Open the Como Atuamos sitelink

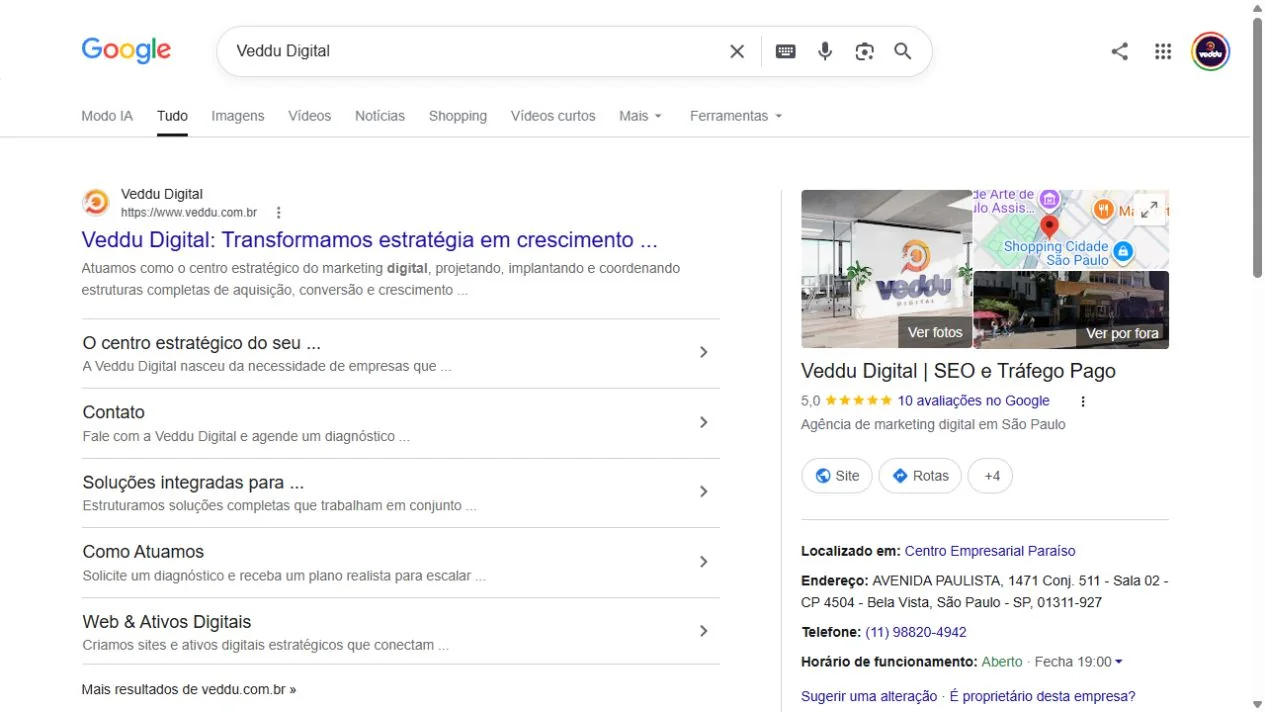pos(143,552)
